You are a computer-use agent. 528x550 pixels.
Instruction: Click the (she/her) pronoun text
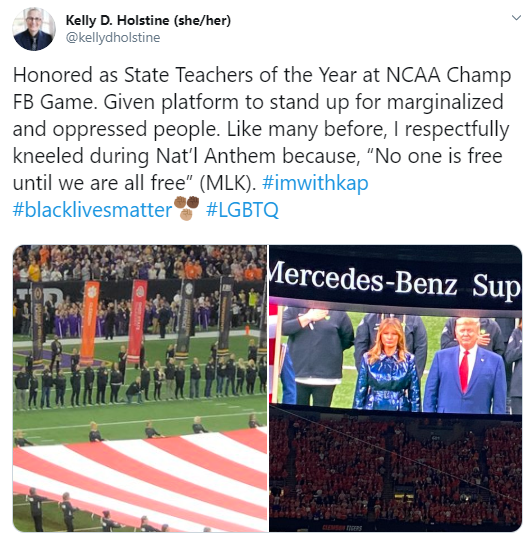(x=202, y=20)
